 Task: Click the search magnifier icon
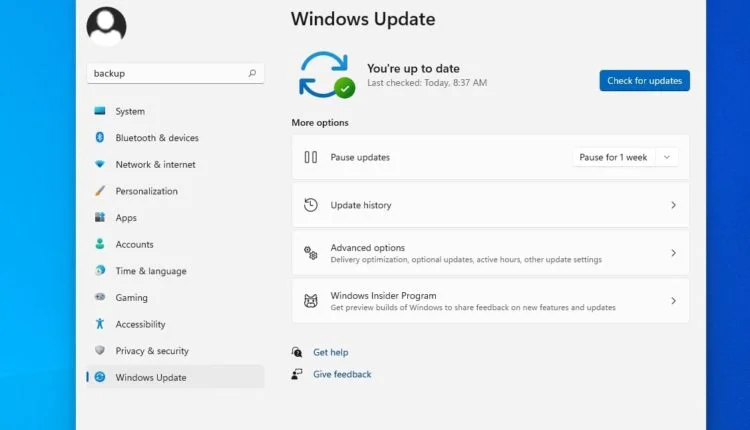tap(252, 73)
